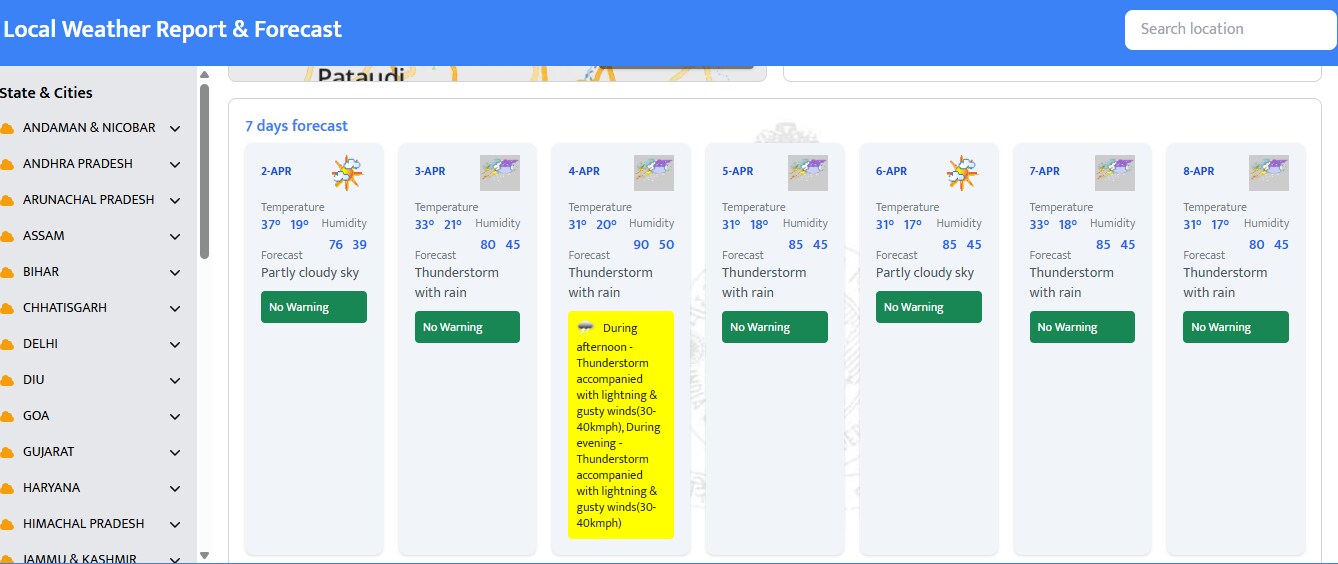
Task: Click the 3-APR thunderstorm weather icon
Action: pos(500,173)
